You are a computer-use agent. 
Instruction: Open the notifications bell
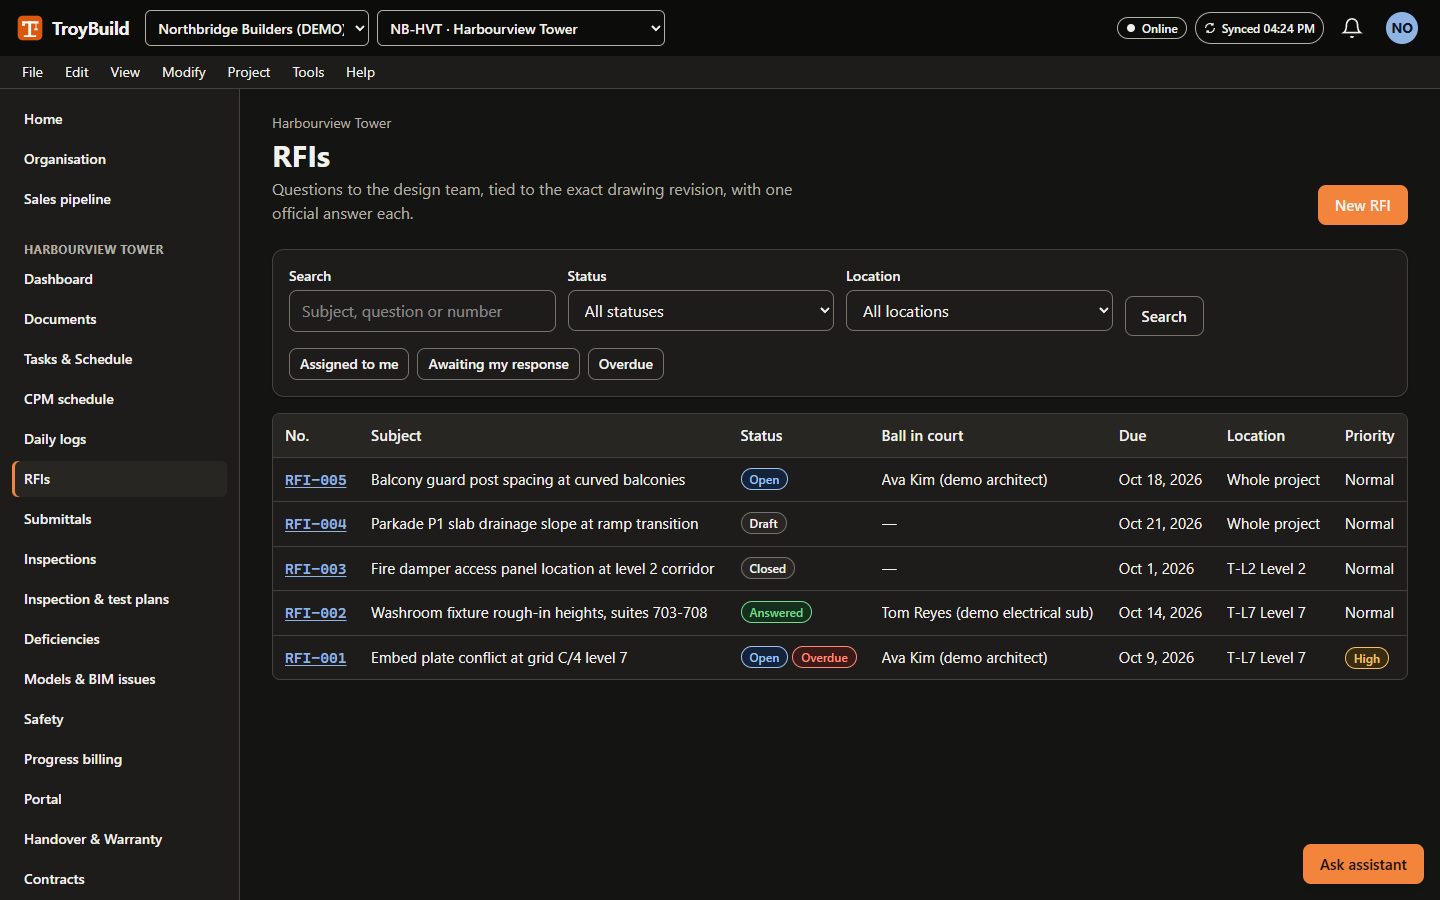[x=1352, y=28]
